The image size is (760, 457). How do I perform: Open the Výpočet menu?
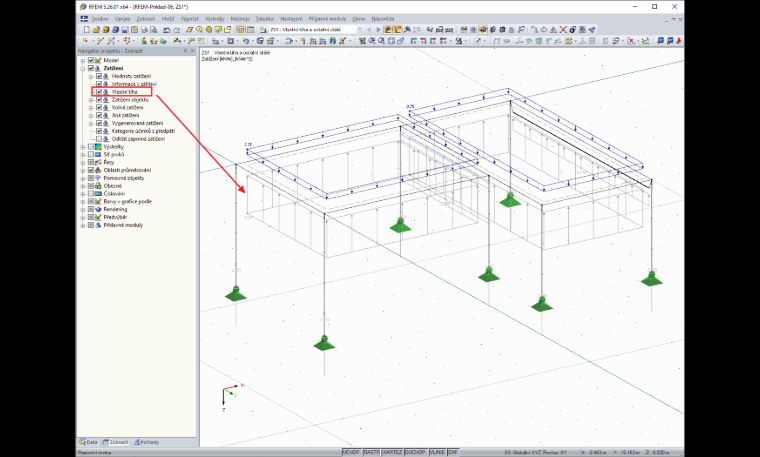[x=190, y=19]
